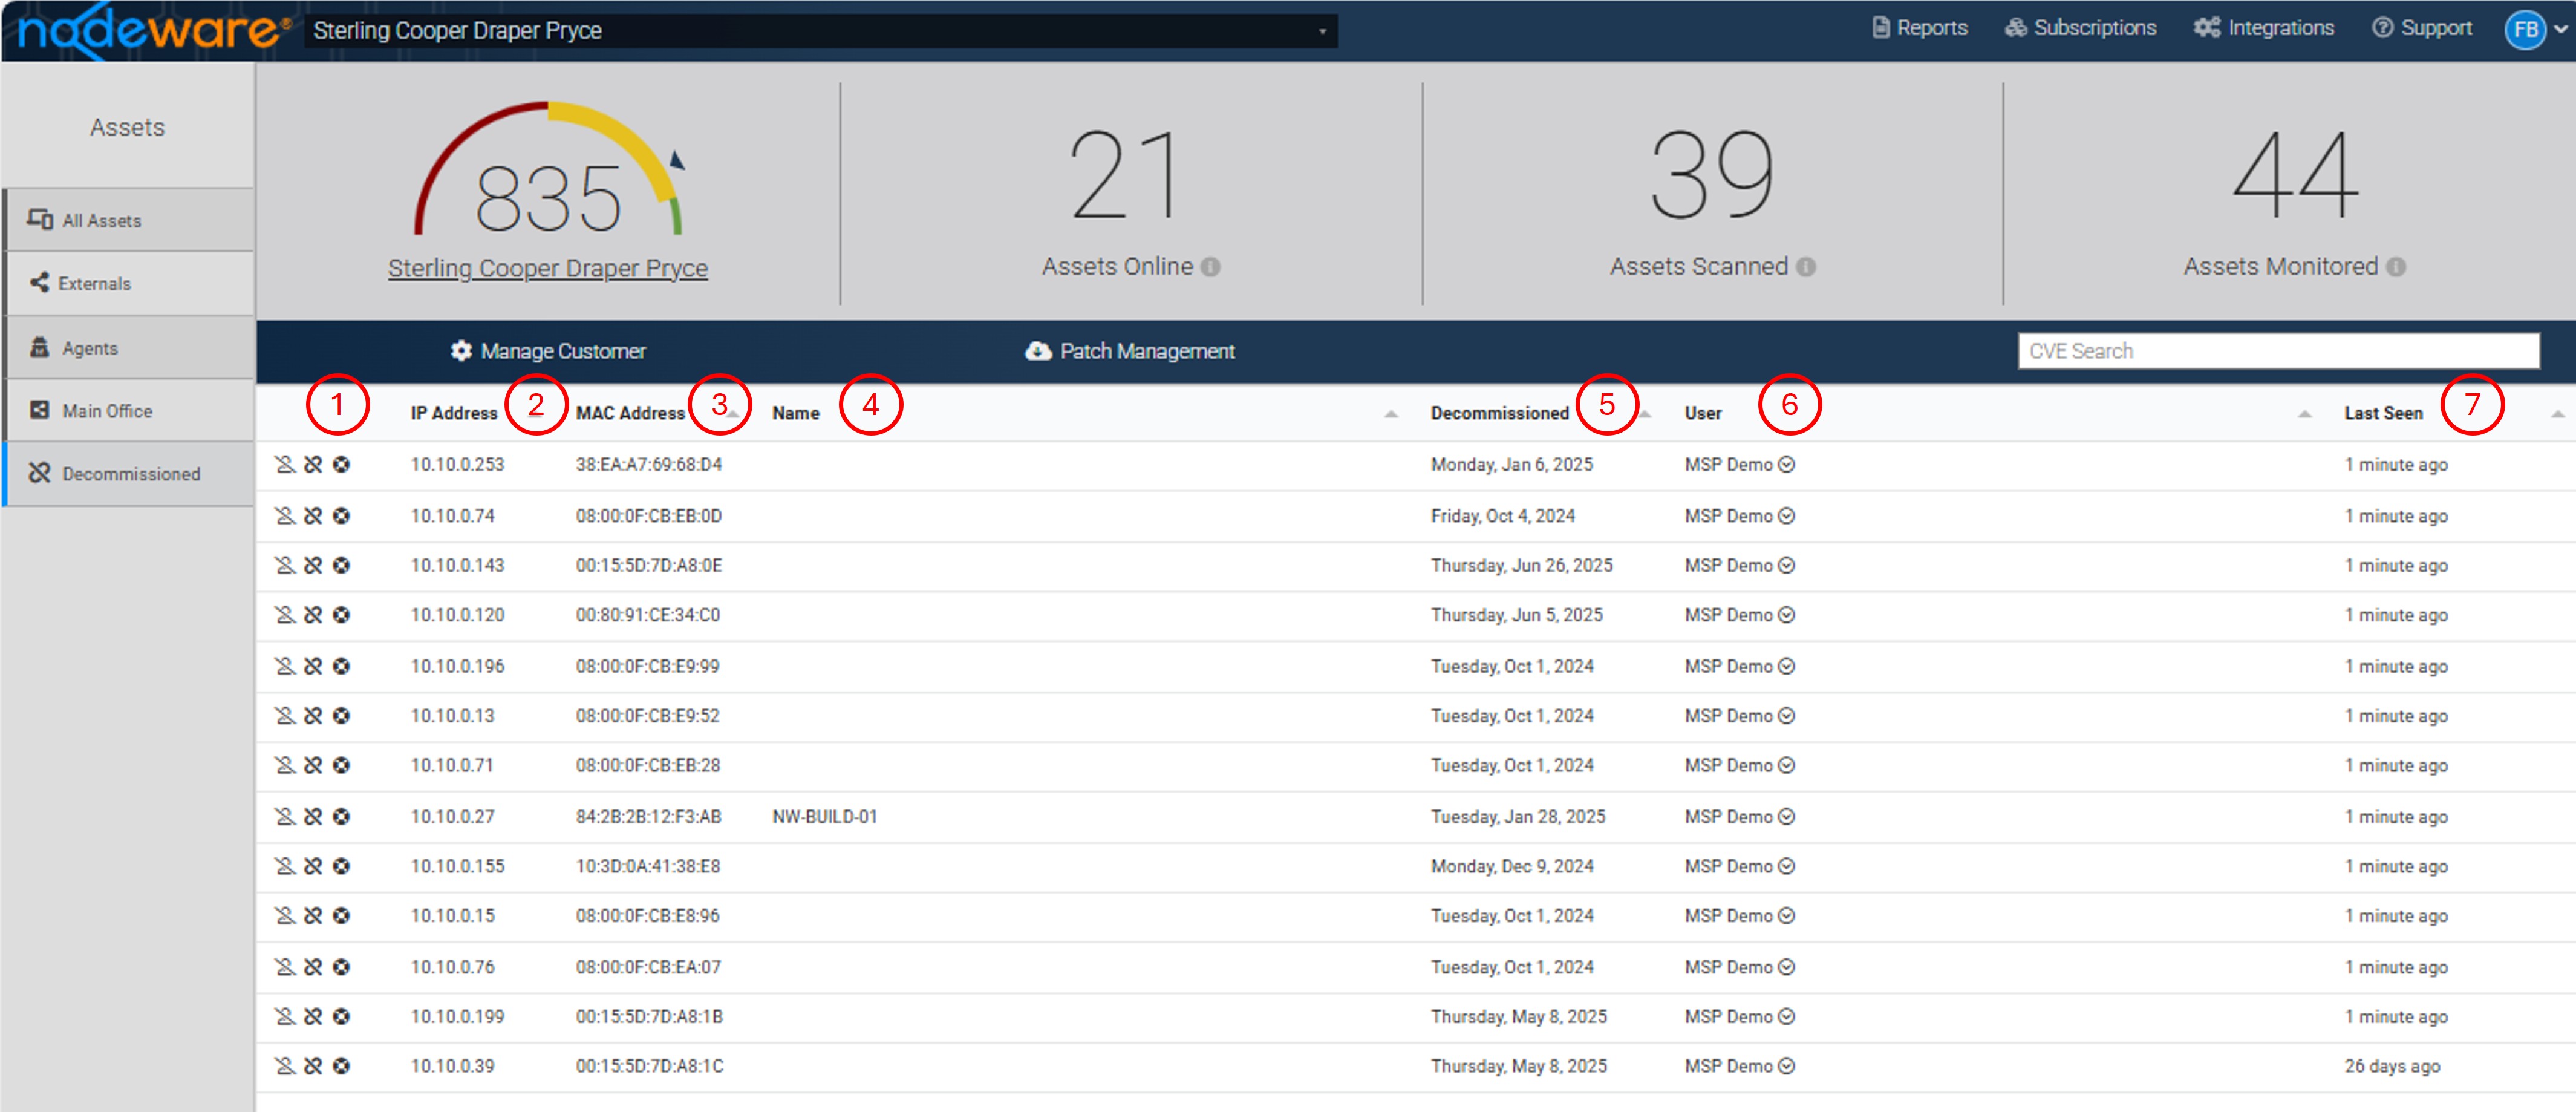
Task: Sort by the Name column arrow
Action: pos(1391,414)
